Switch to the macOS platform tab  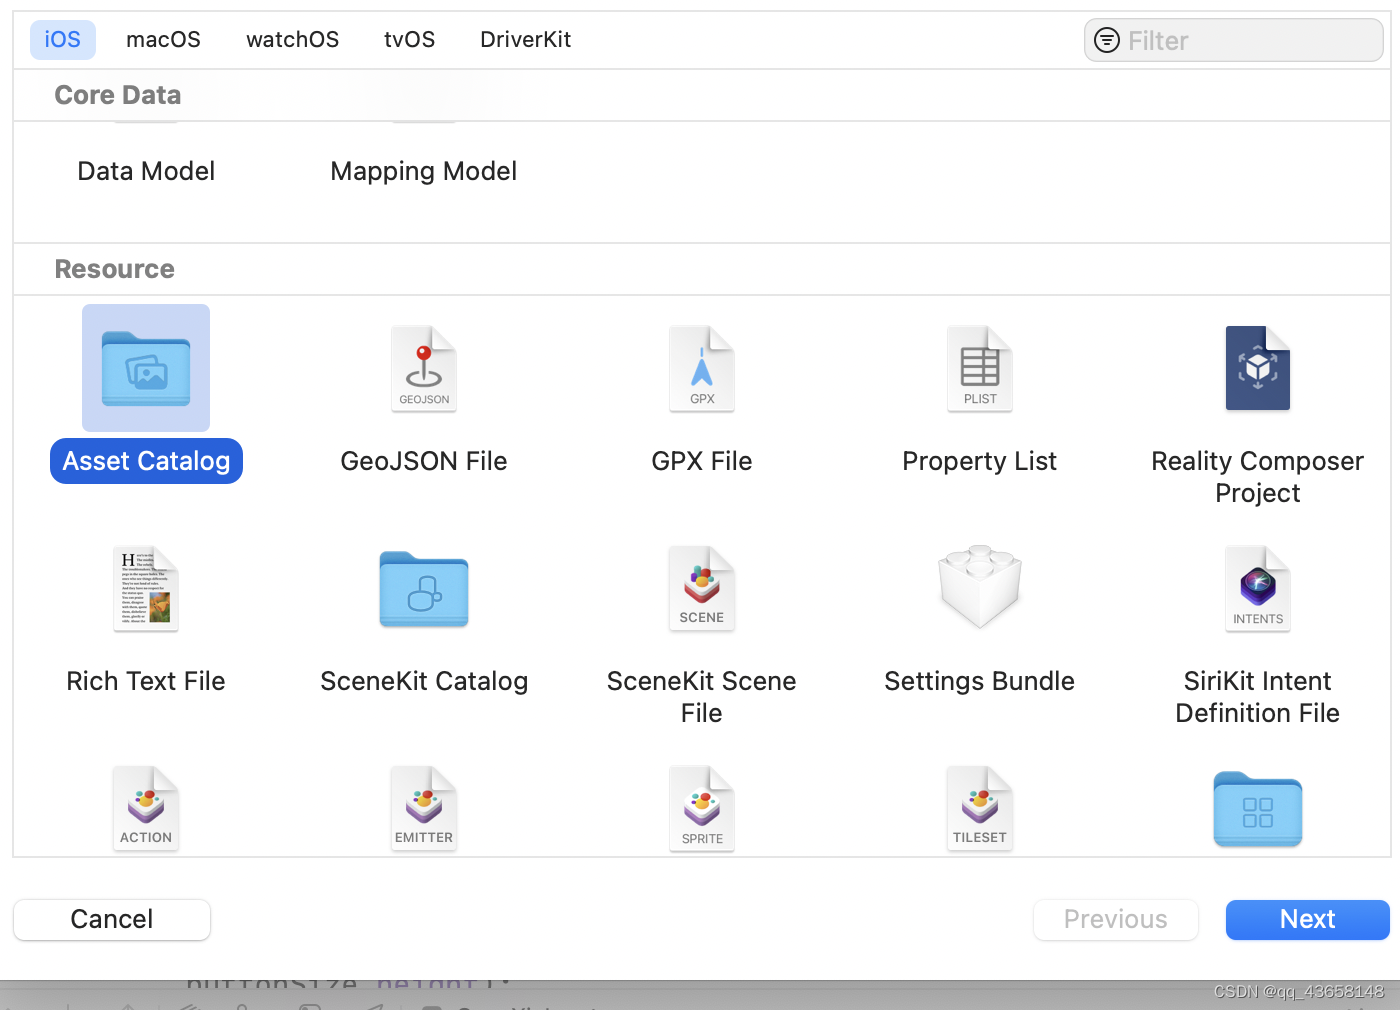point(163,40)
